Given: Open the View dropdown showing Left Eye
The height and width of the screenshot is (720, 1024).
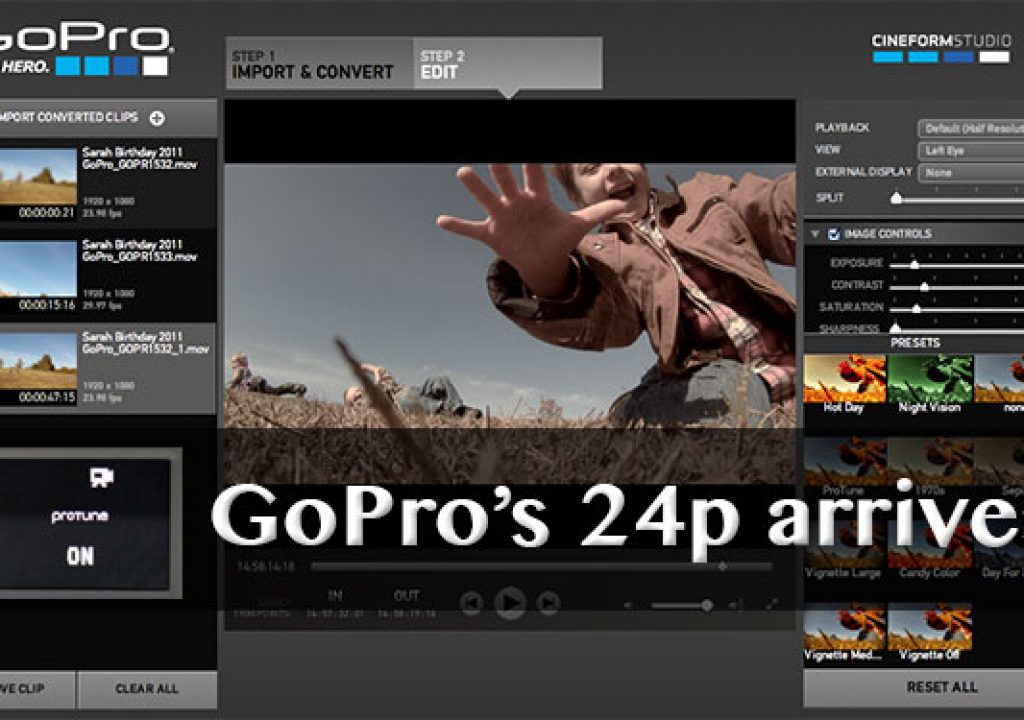Looking at the screenshot, I should (x=971, y=150).
